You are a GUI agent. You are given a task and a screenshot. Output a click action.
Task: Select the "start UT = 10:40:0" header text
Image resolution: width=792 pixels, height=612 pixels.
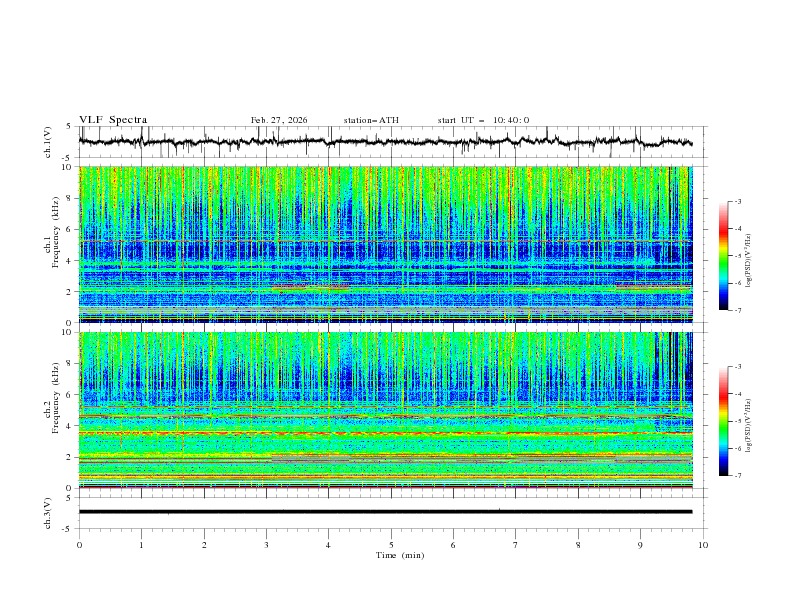pos(483,120)
